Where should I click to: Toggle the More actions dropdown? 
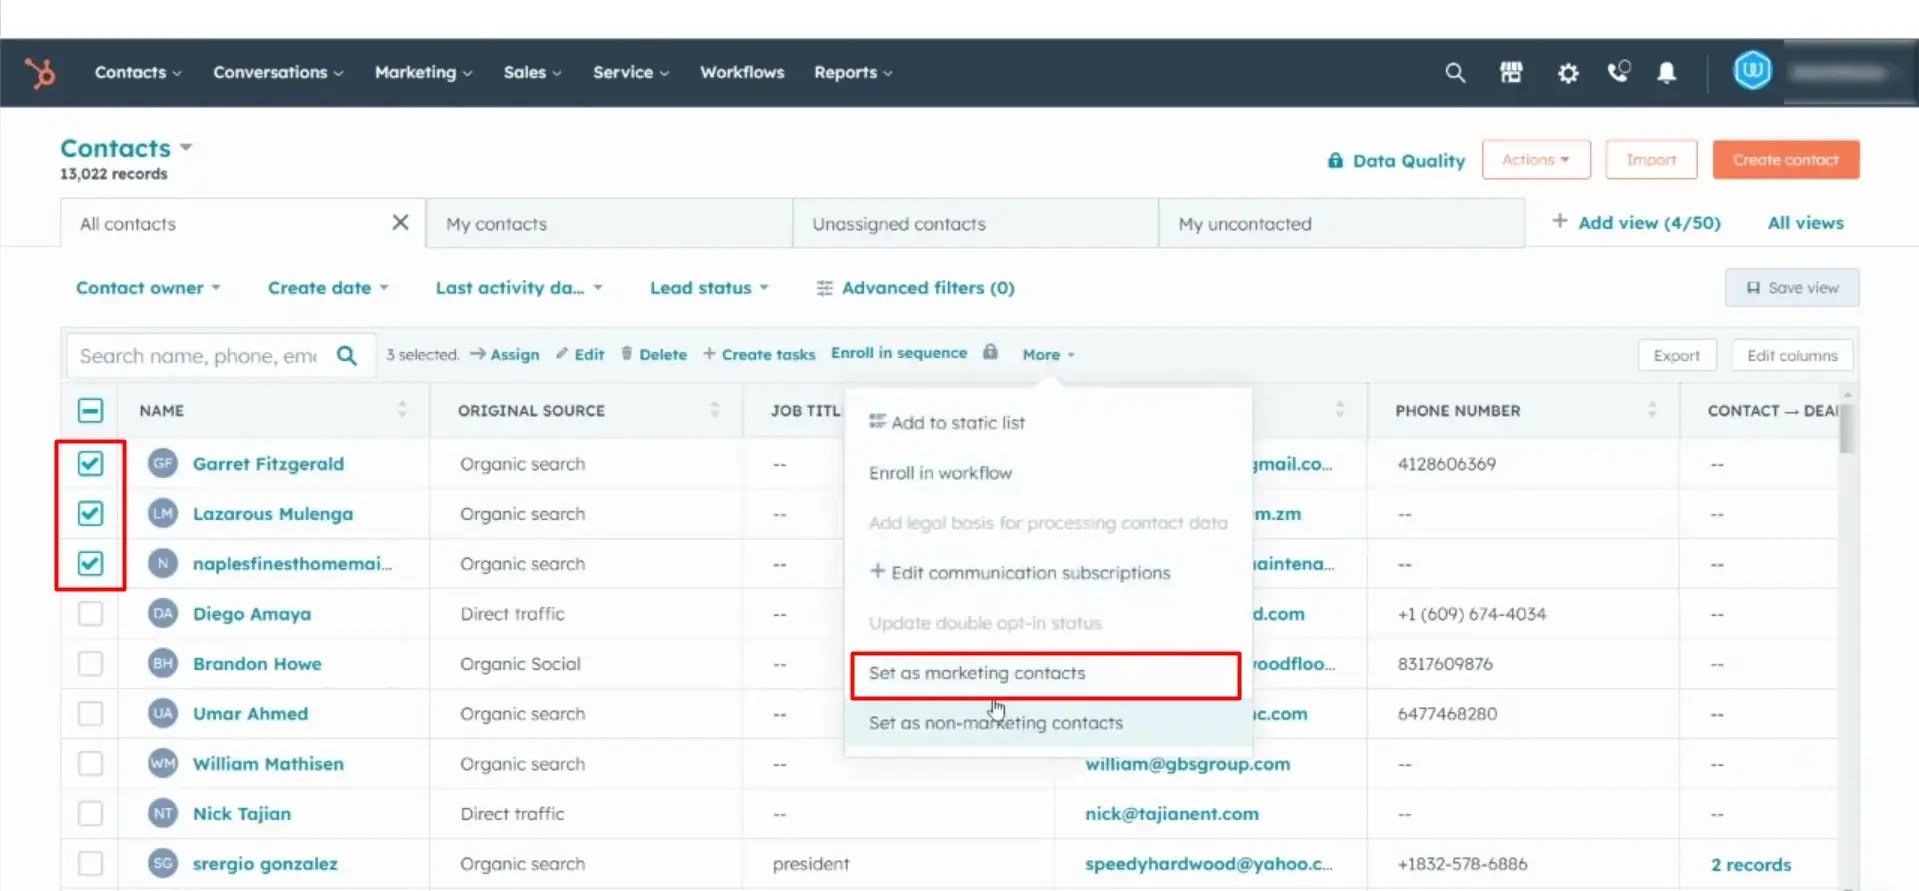tap(1048, 355)
